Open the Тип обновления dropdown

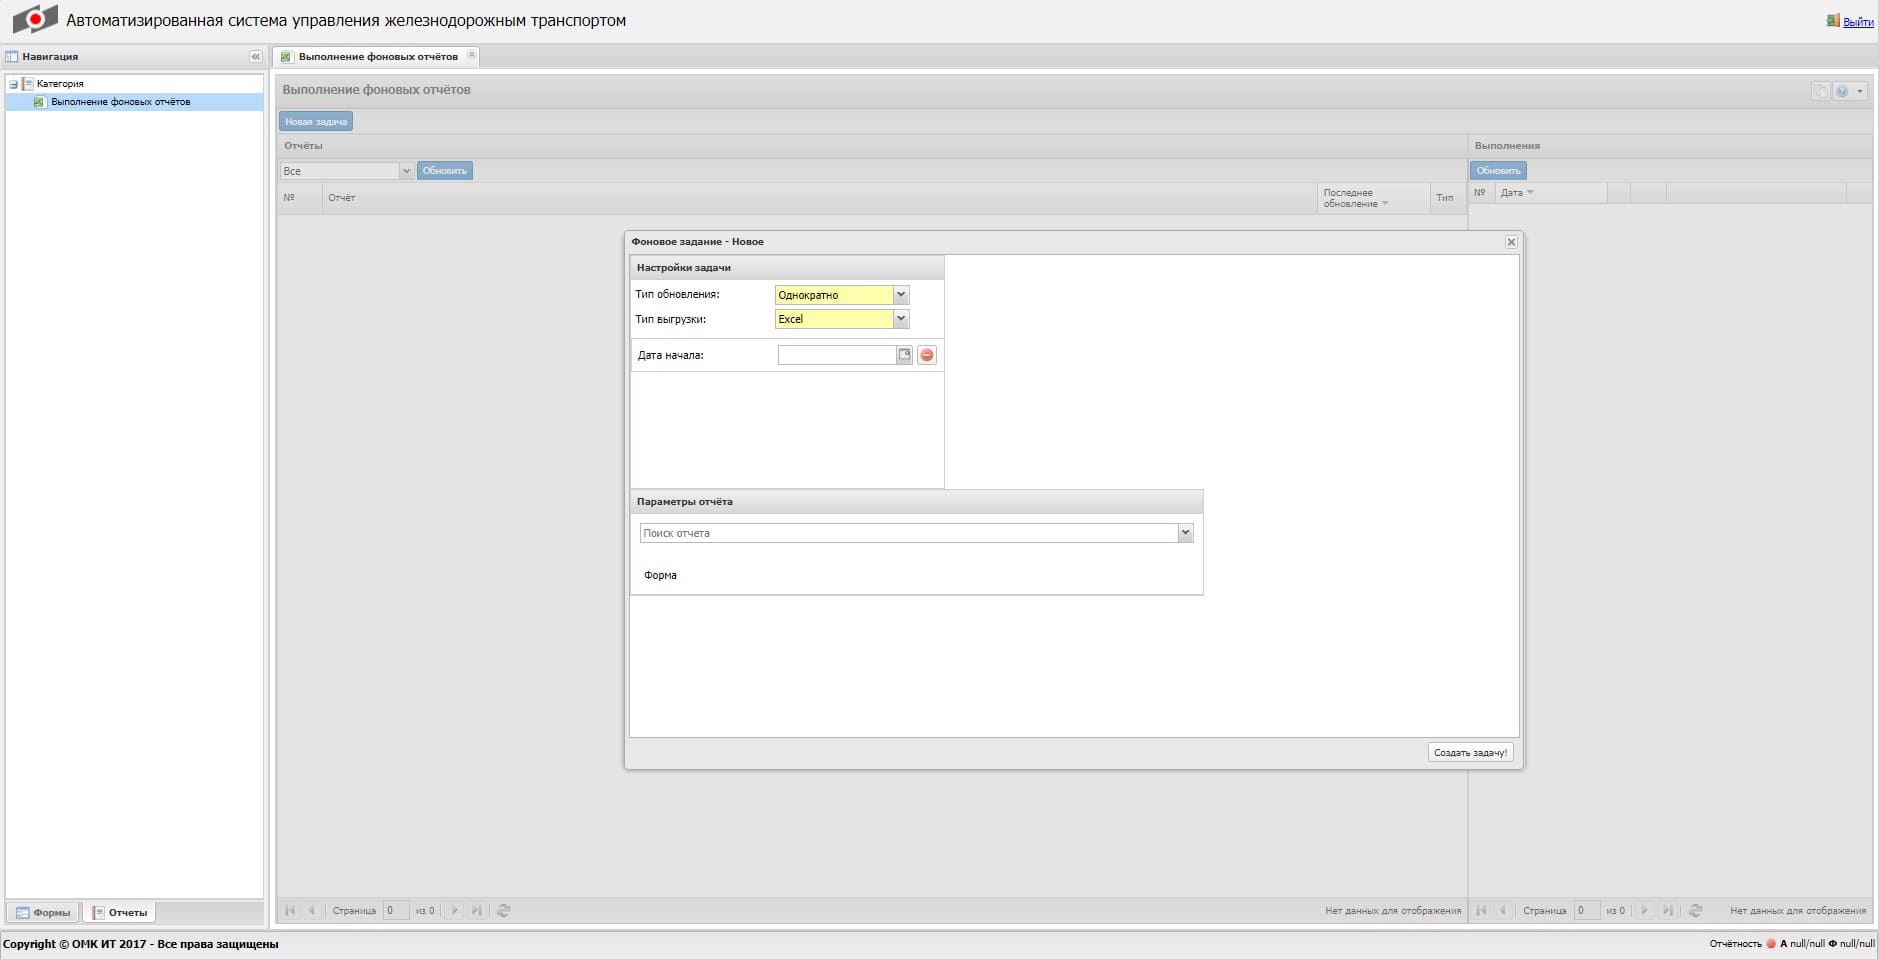(x=900, y=295)
